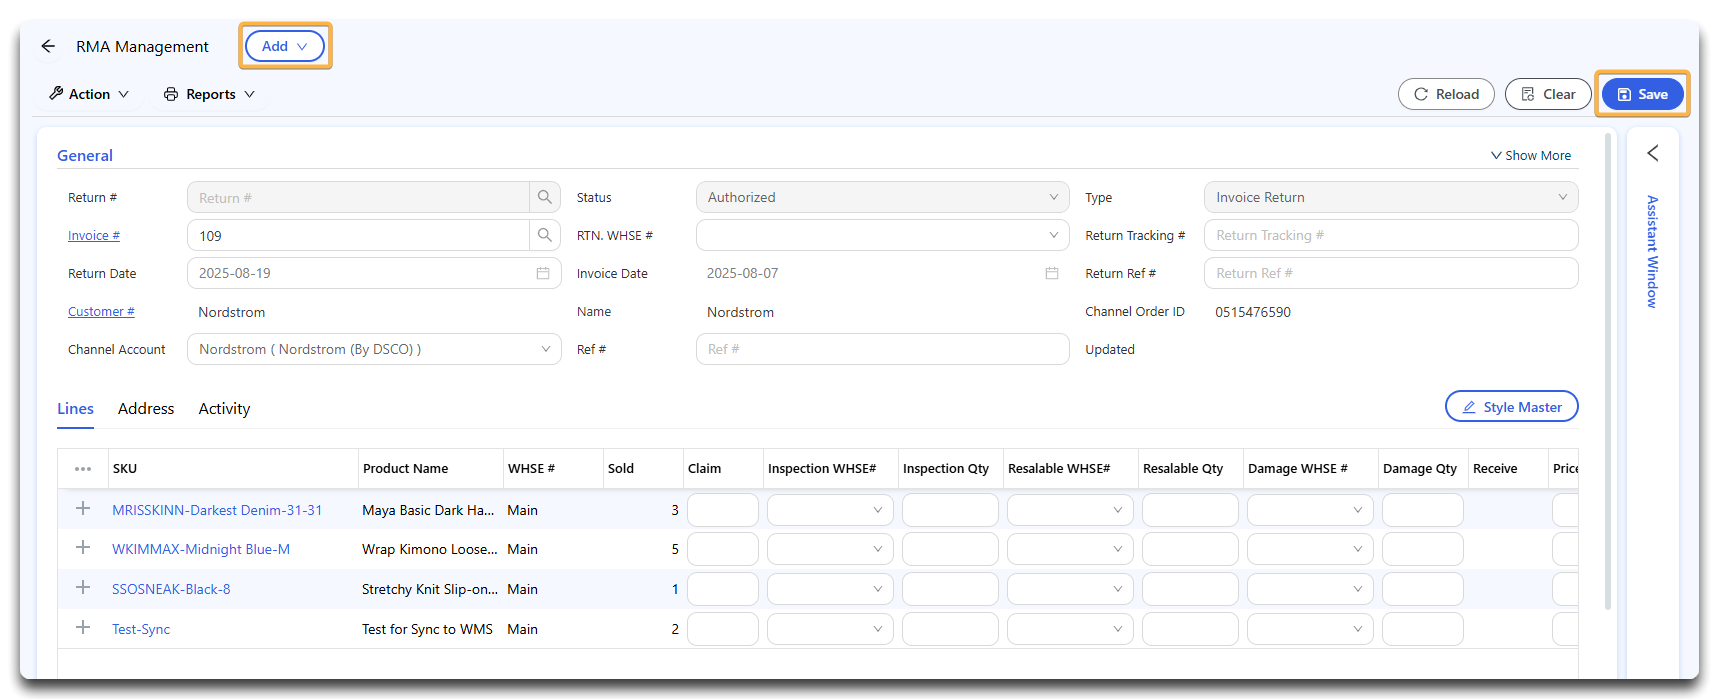Open the SSOSNEAK-Black-8 SKU link
Screen dimensions: 1719x699
[x=171, y=589]
